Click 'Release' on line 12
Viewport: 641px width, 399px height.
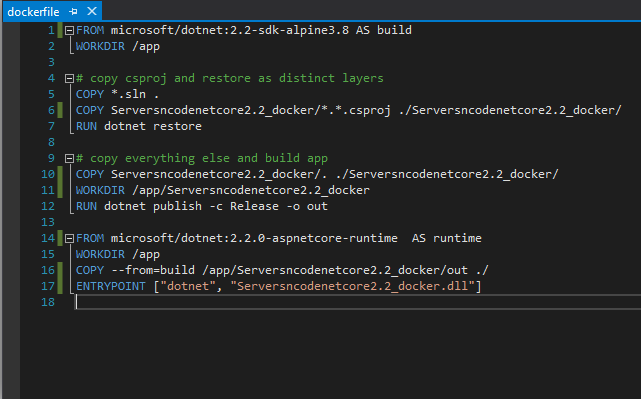coord(254,206)
